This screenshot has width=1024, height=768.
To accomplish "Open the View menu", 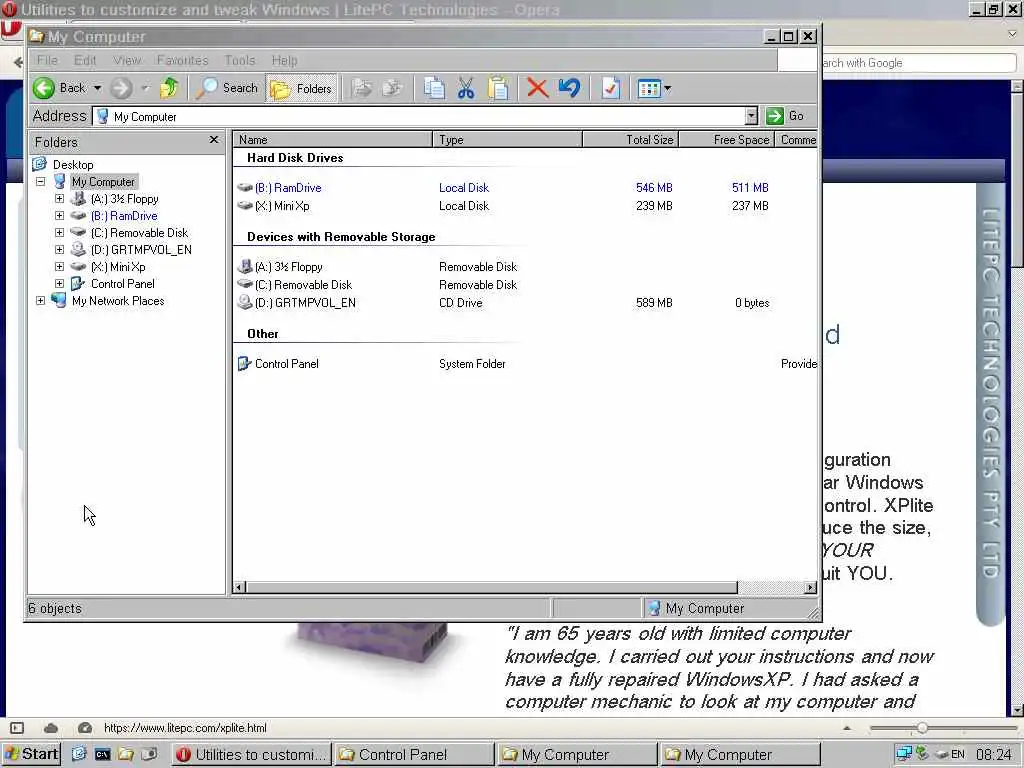I will tap(127, 60).
